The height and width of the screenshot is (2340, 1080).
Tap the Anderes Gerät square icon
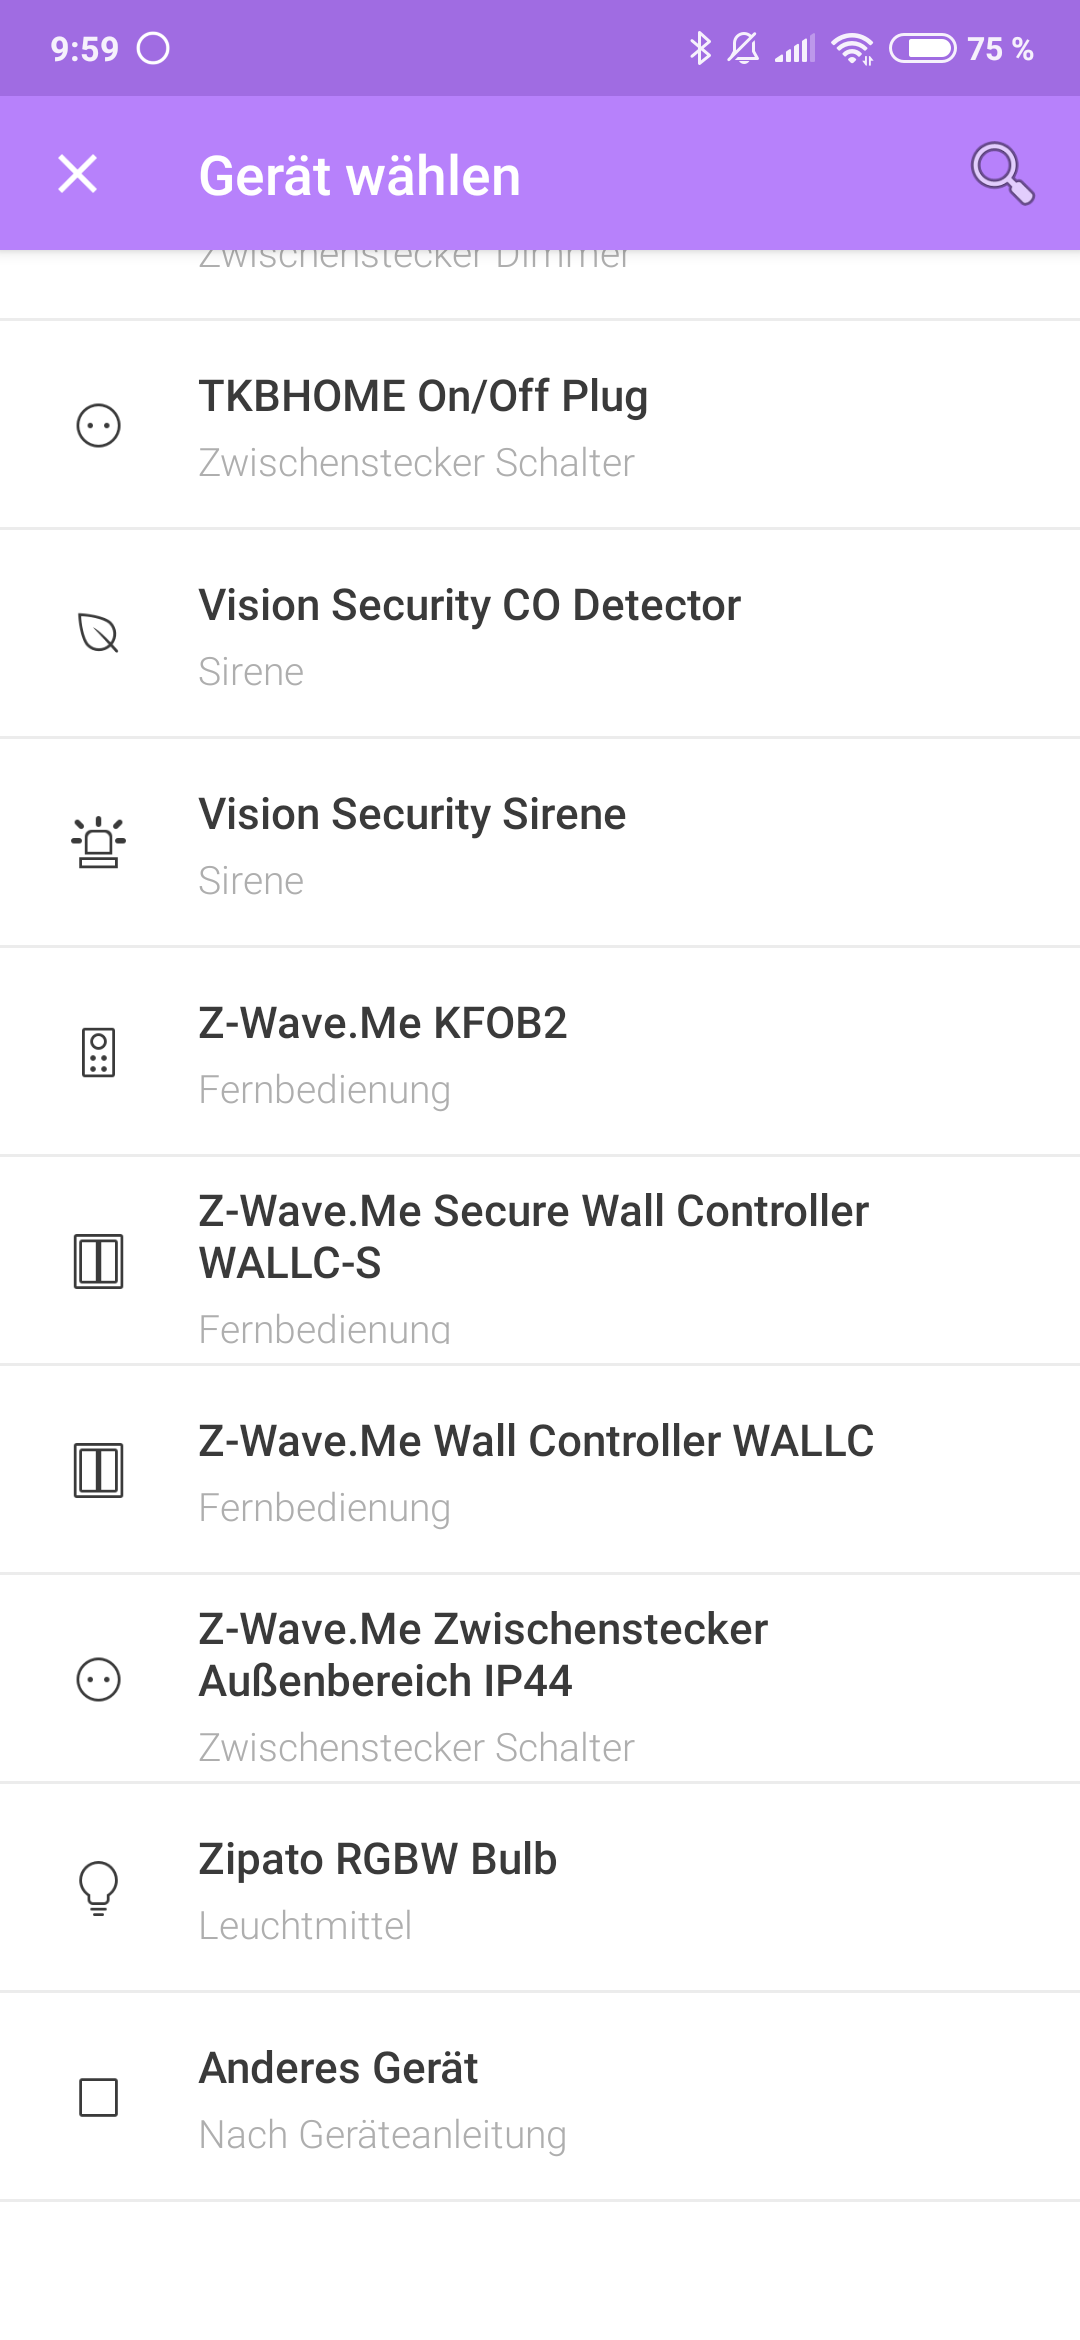99,2097
